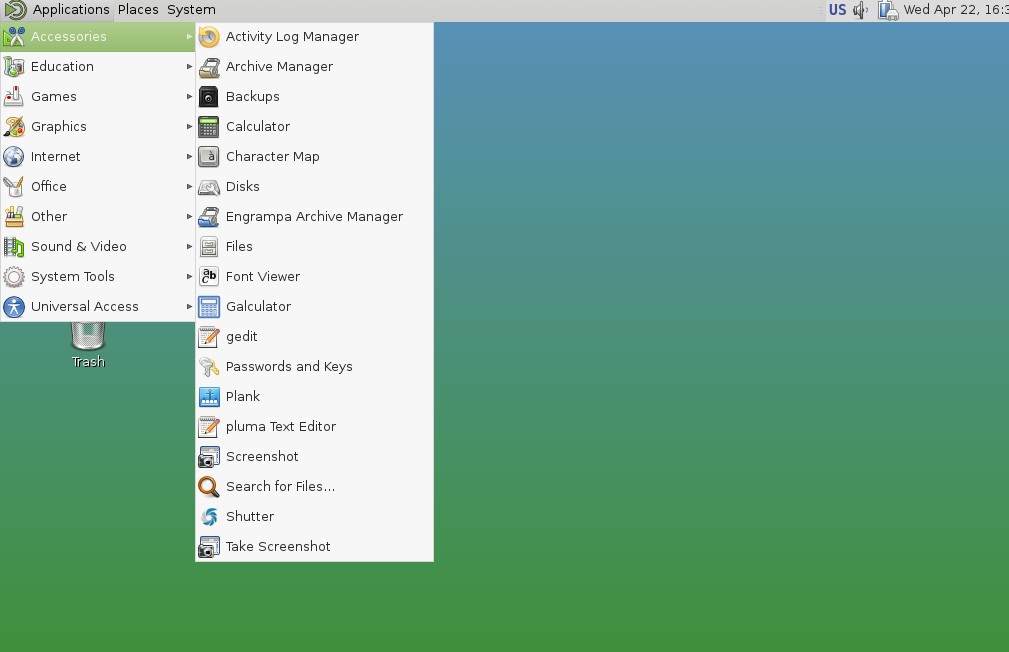The width and height of the screenshot is (1009, 652).
Task: Expand the Games submenu arrow
Action: click(x=189, y=97)
